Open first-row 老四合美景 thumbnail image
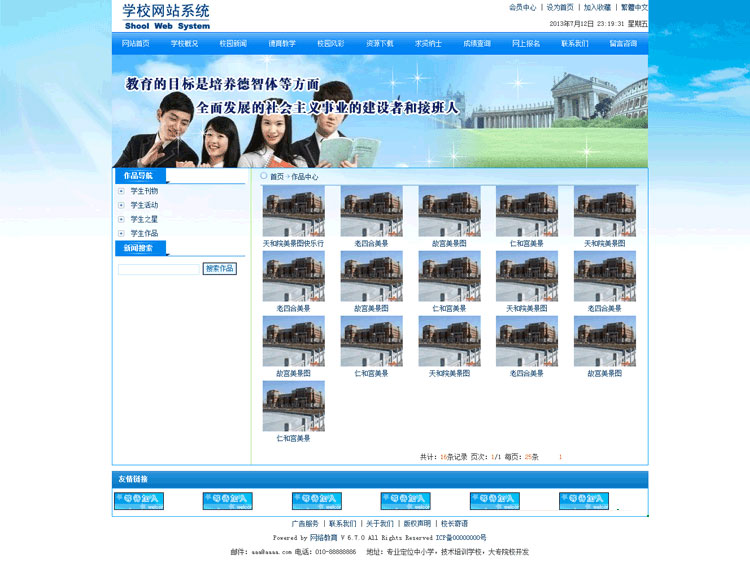The width and height of the screenshot is (750, 580). [x=372, y=211]
